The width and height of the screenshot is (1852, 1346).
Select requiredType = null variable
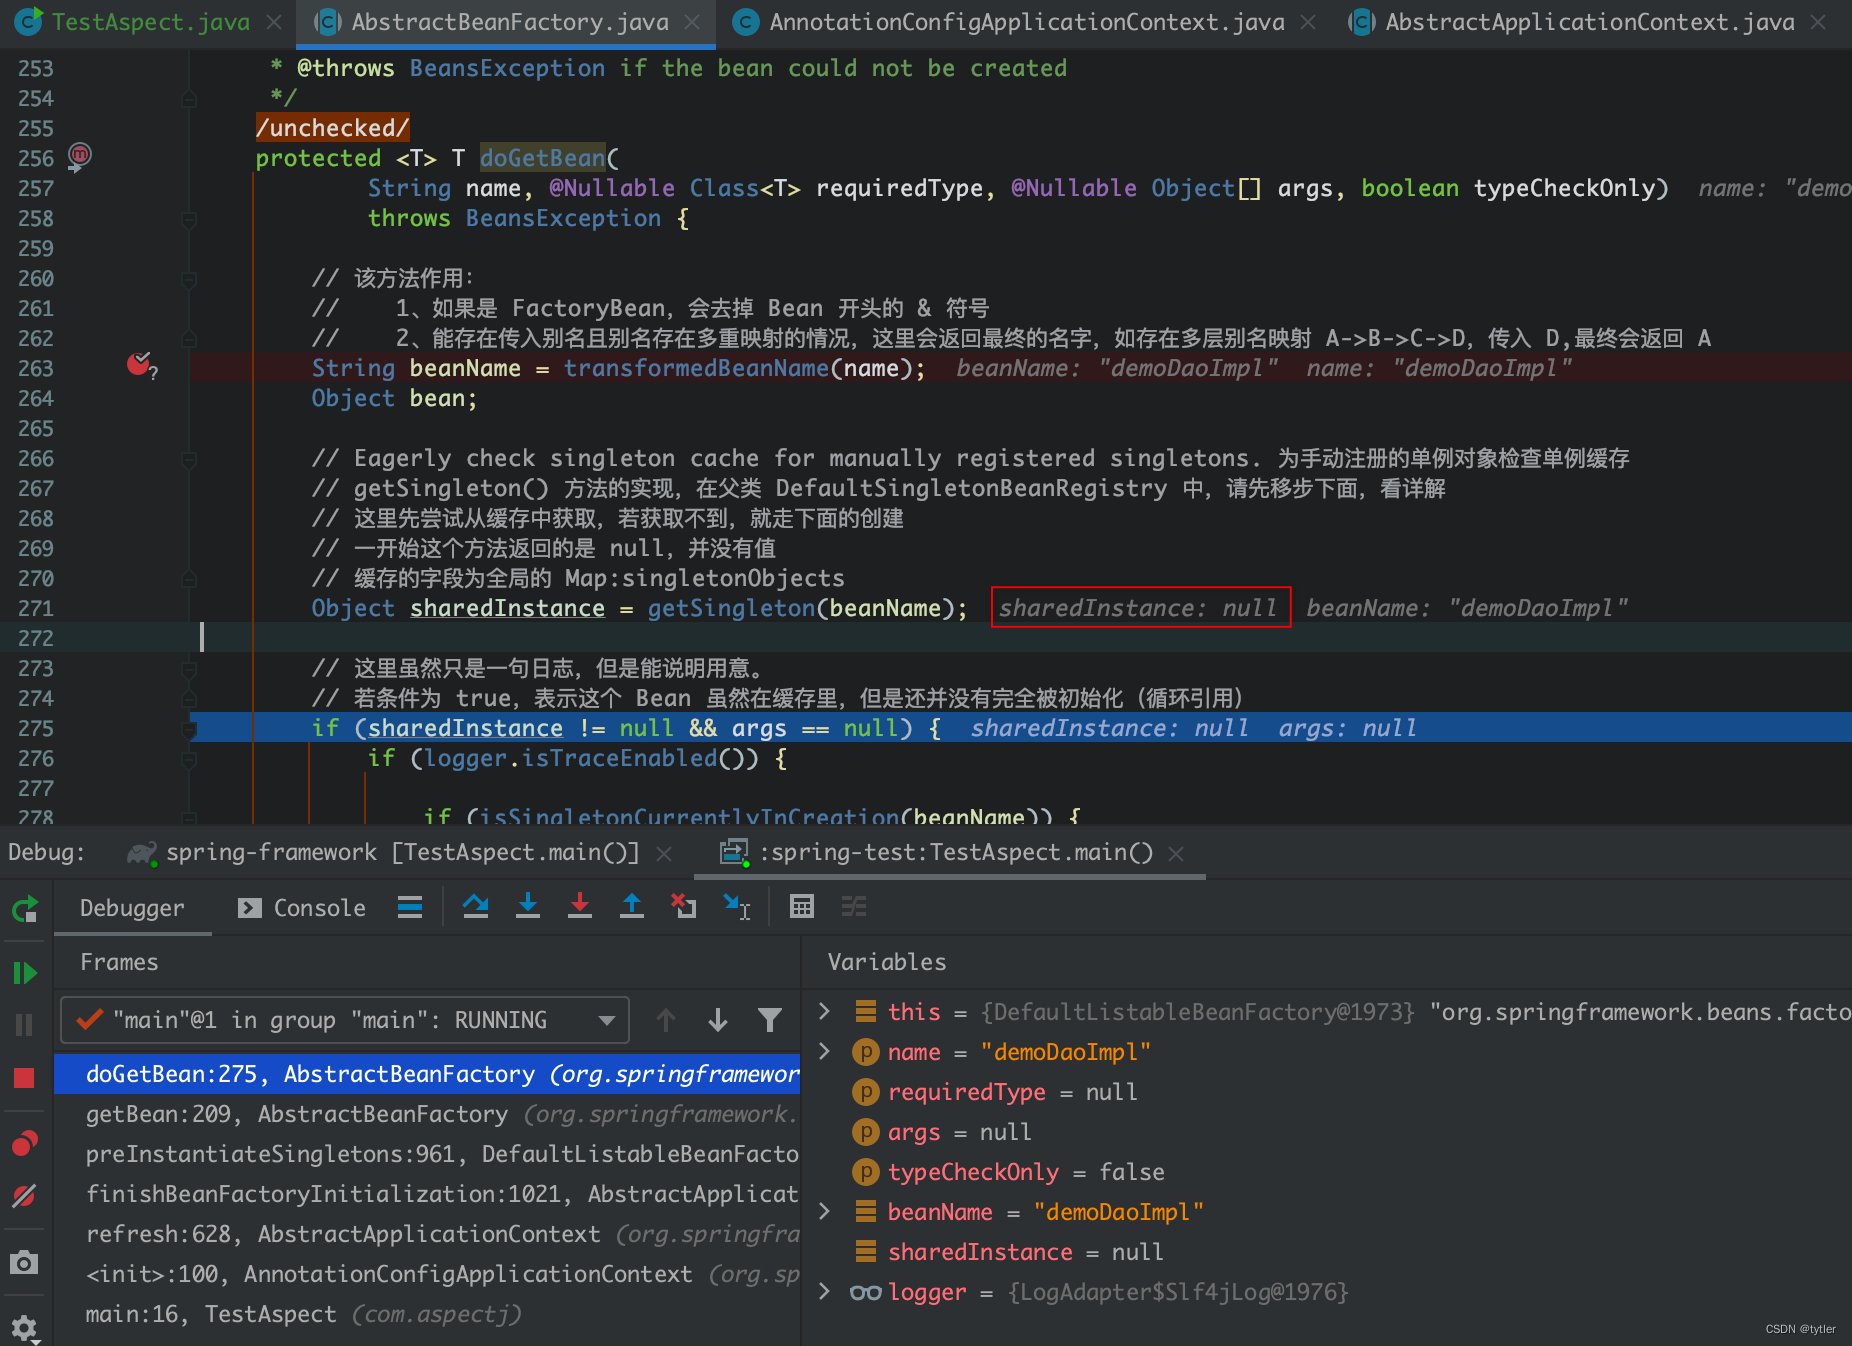(1326, 1092)
